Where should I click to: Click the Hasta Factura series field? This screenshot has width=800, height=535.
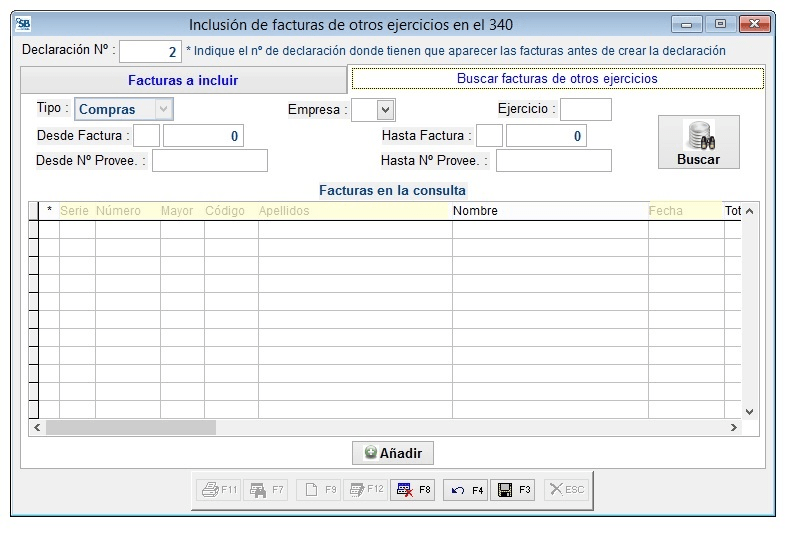[489, 136]
